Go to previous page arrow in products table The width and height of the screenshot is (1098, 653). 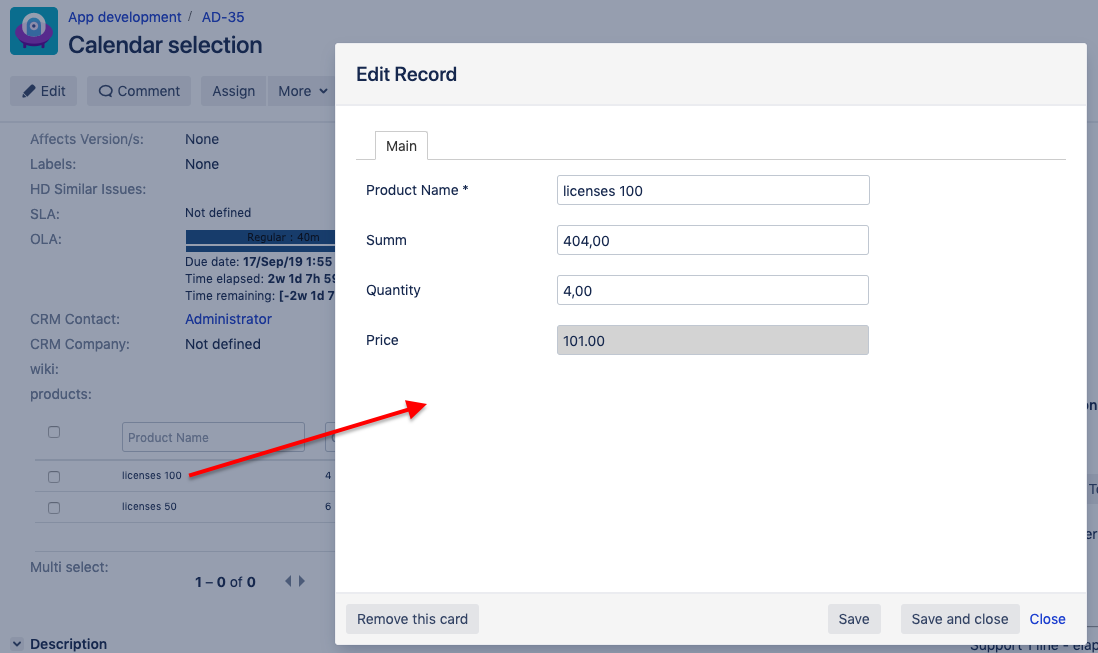pyautogui.click(x=289, y=581)
